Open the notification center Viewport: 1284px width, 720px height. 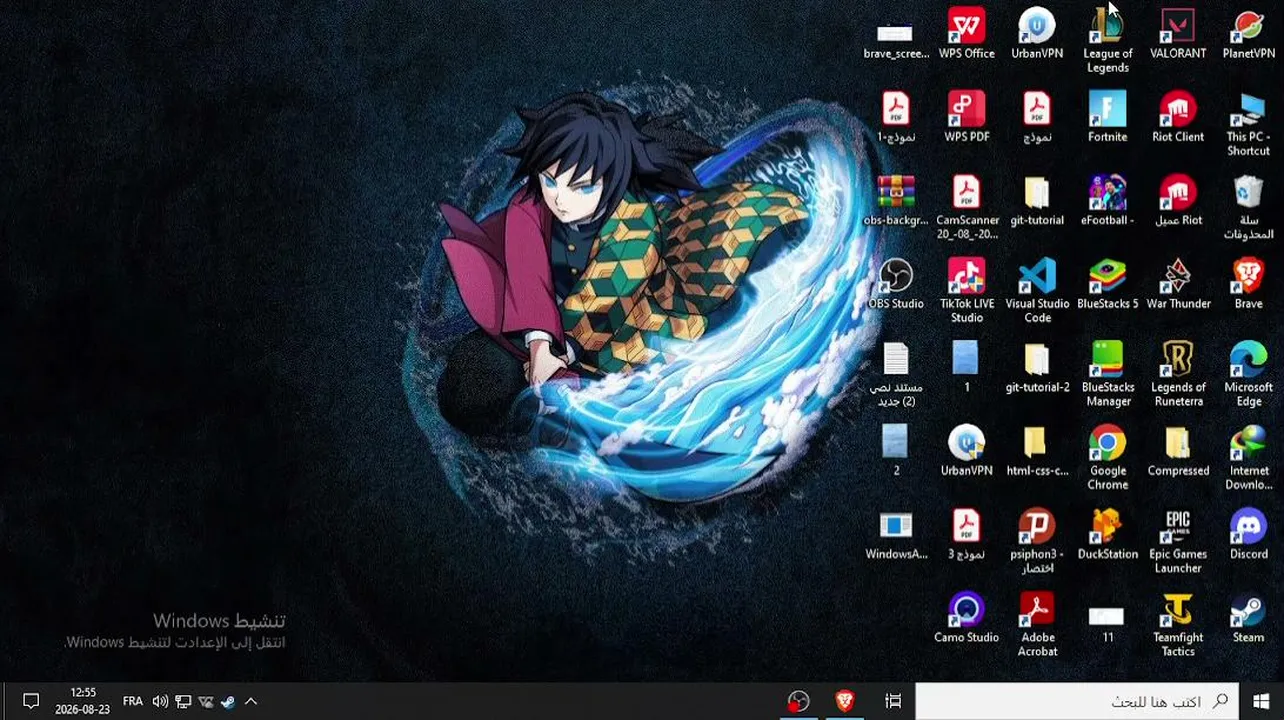click(x=30, y=701)
